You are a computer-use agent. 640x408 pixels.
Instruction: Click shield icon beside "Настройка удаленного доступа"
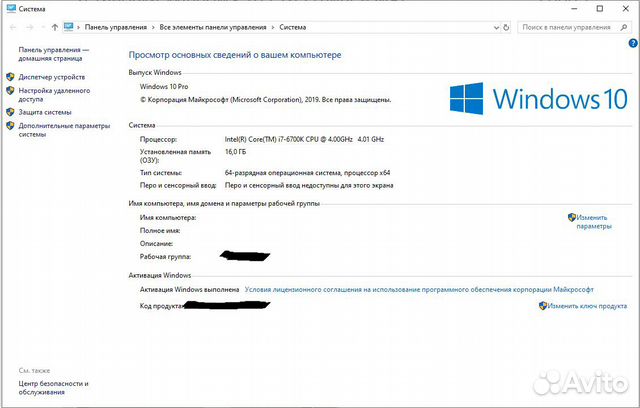(11, 91)
